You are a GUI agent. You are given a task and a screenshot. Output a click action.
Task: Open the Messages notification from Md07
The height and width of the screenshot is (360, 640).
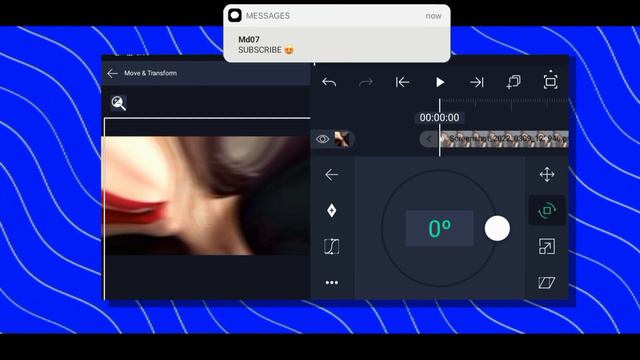tap(337, 33)
